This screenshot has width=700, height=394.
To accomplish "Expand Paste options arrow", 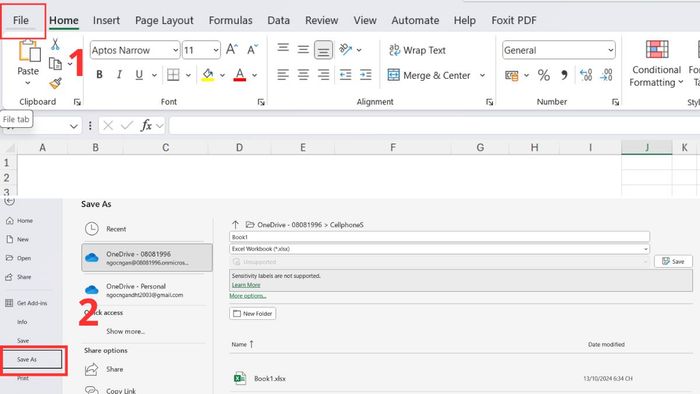I will (28, 83).
